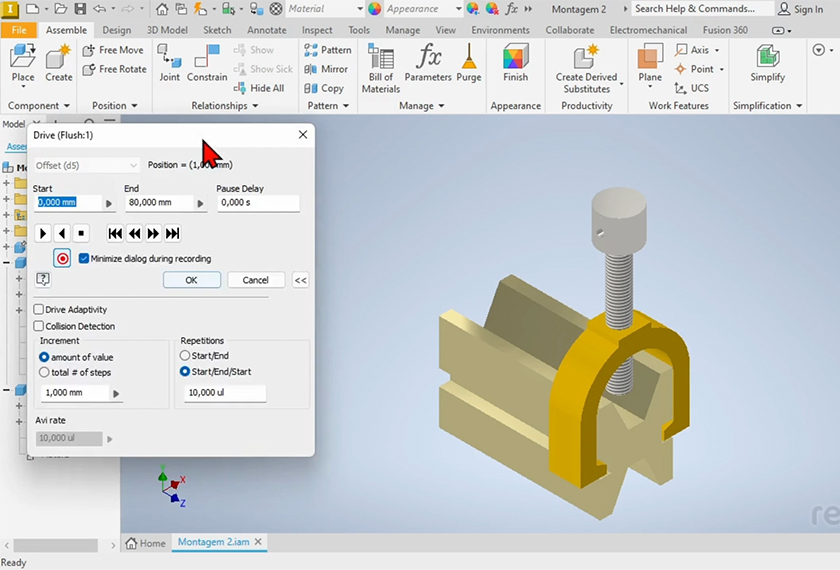Enable Collision Detection checkbox
This screenshot has width=840, height=570.
pyautogui.click(x=39, y=326)
